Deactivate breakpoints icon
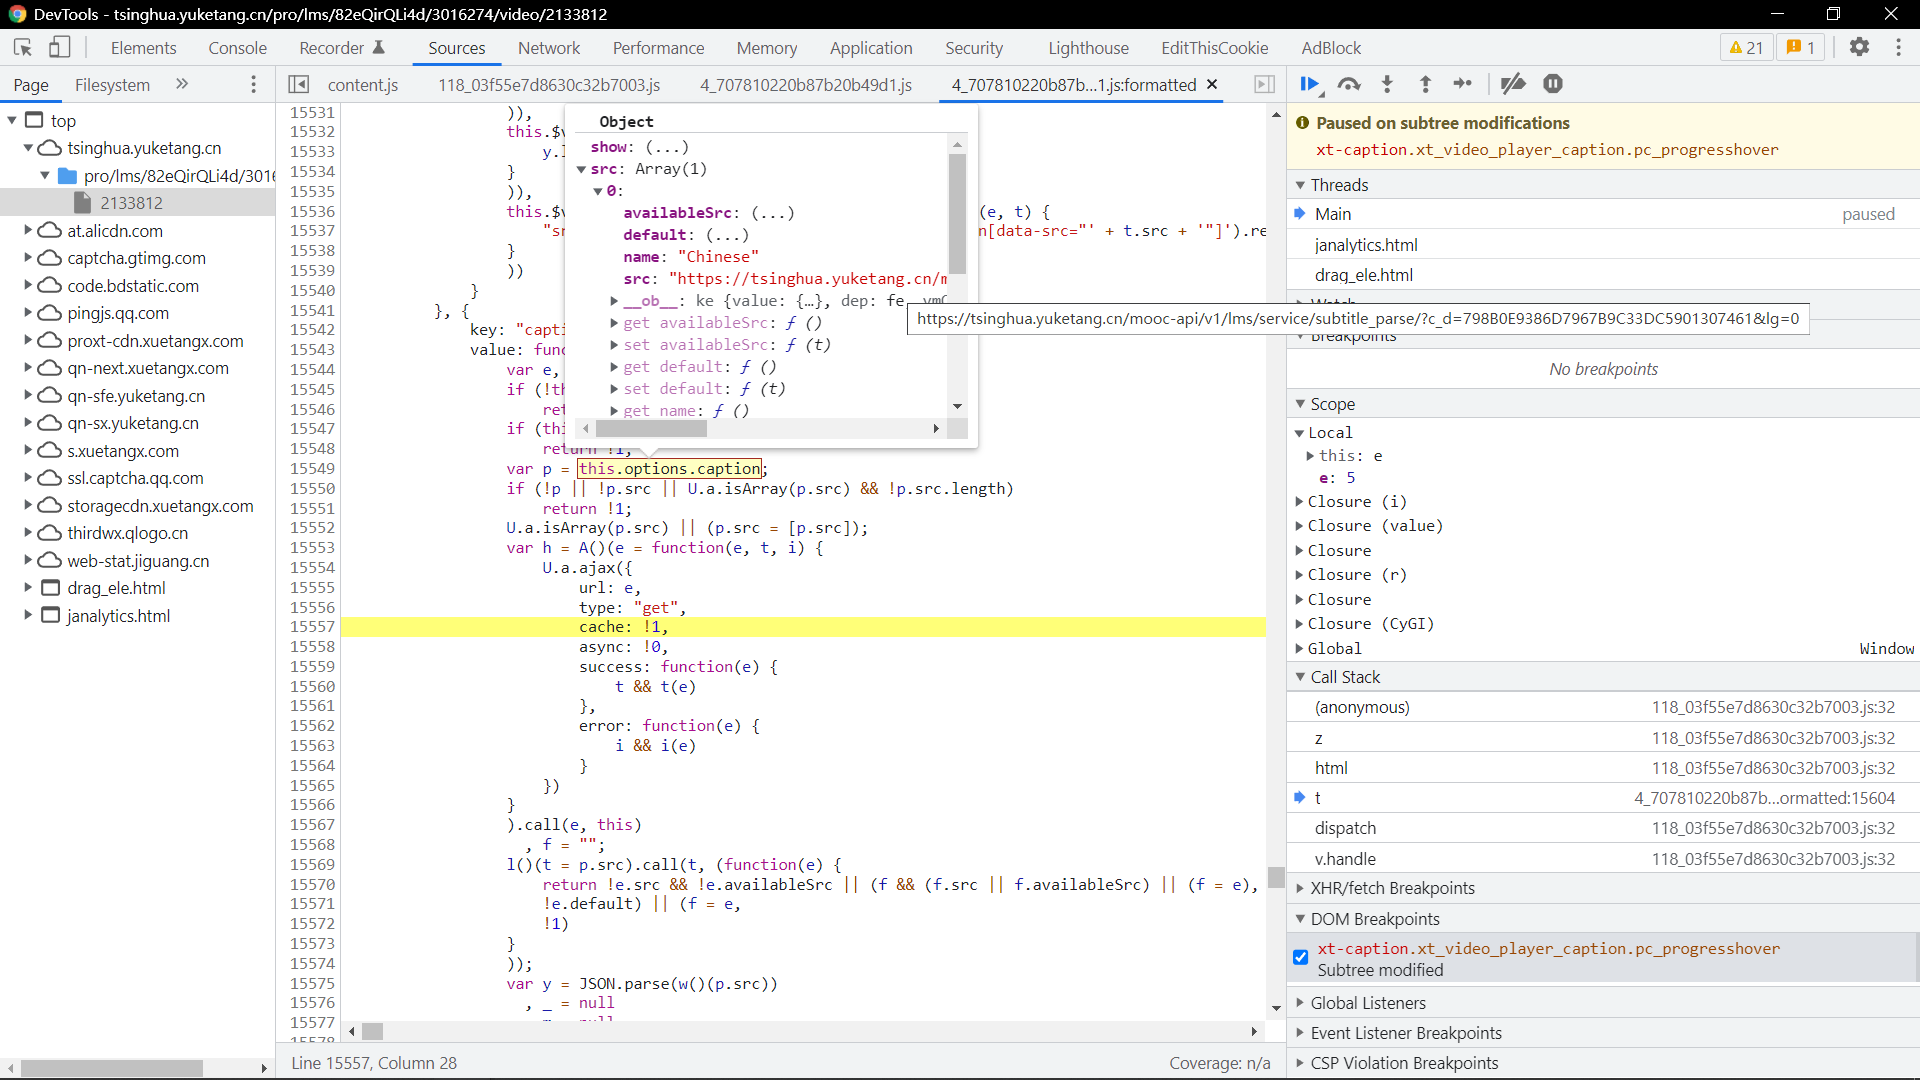The height and width of the screenshot is (1080, 1920). coord(1513,84)
